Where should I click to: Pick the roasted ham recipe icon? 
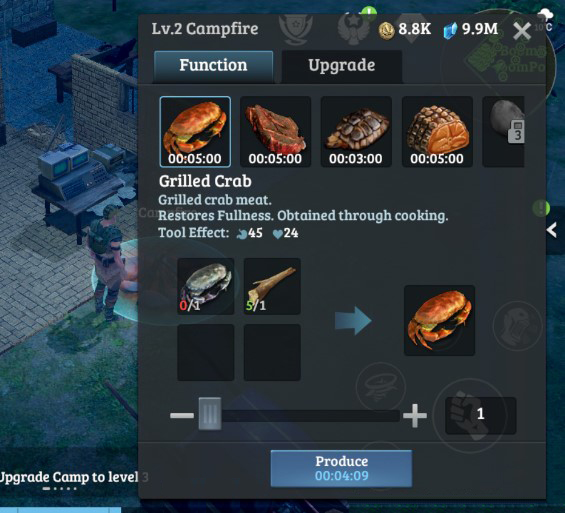click(437, 132)
